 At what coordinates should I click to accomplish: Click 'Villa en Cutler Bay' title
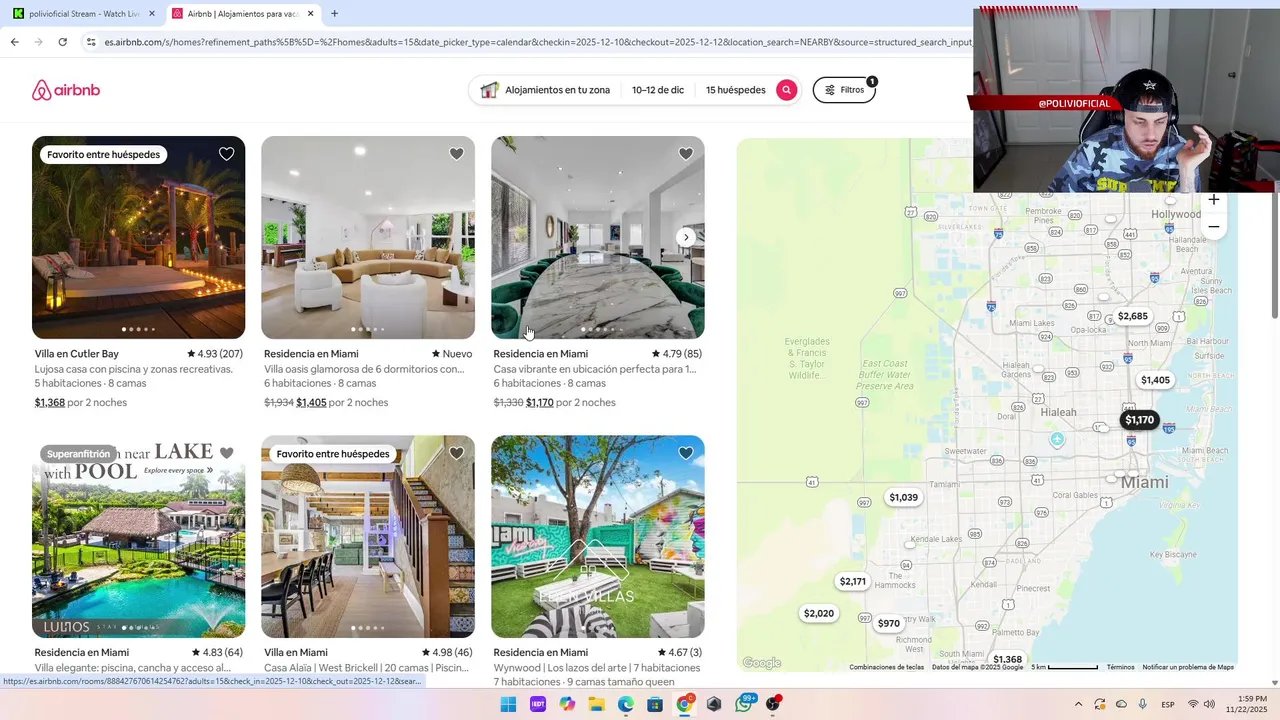[x=77, y=354]
